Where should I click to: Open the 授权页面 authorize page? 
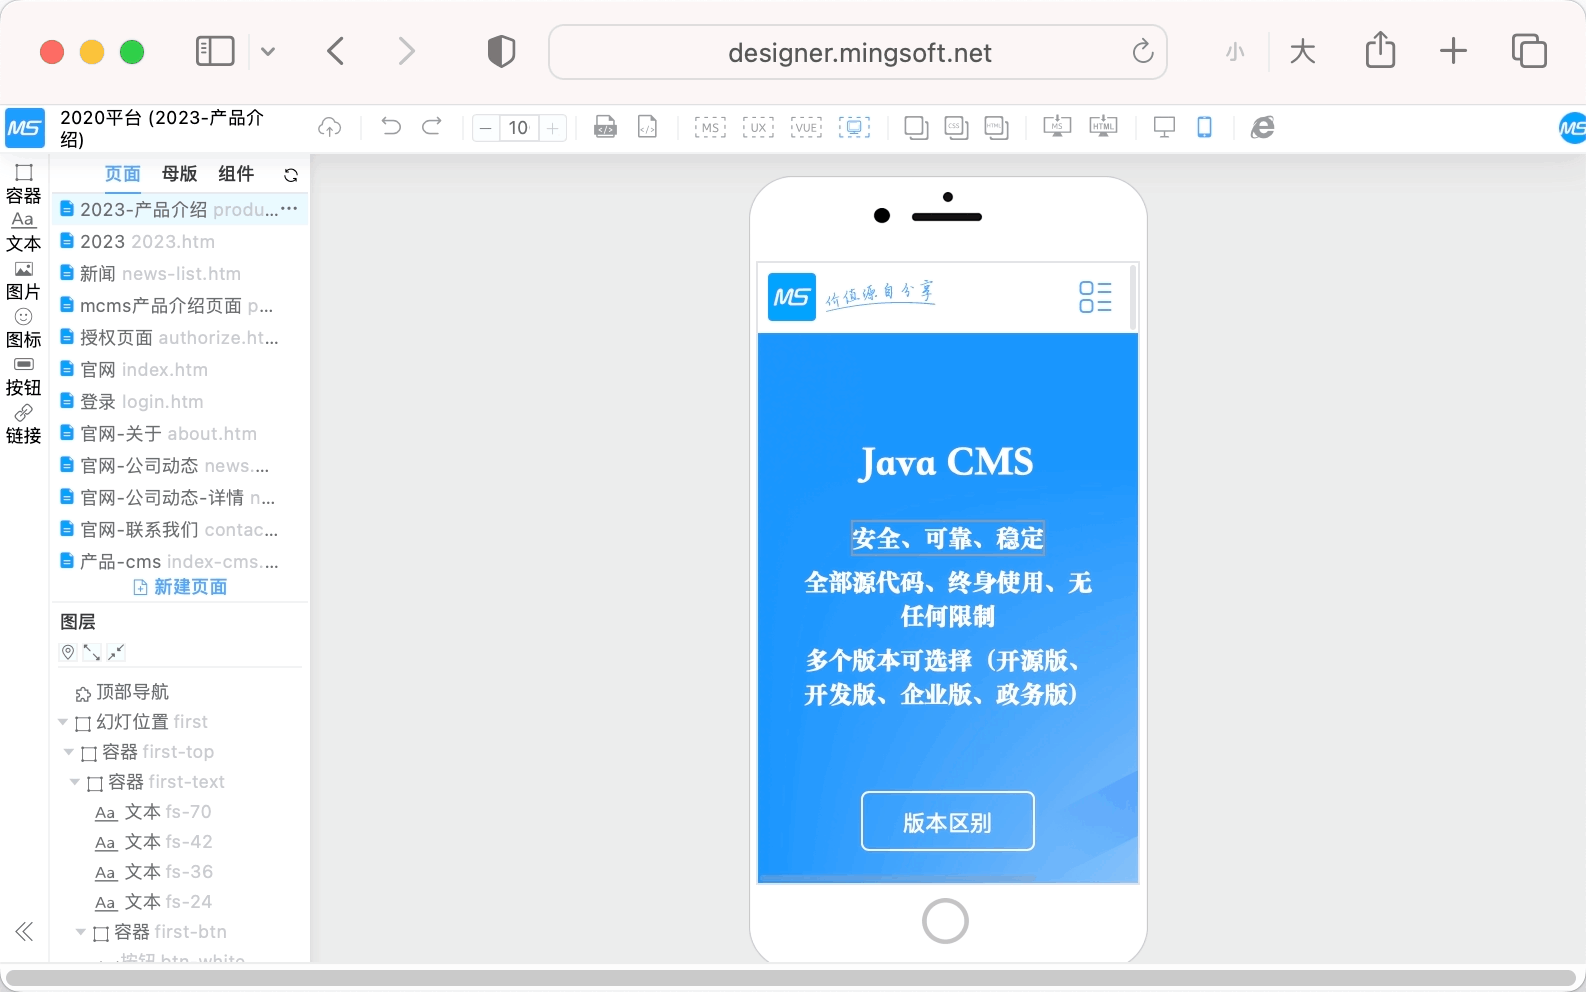[x=180, y=337]
